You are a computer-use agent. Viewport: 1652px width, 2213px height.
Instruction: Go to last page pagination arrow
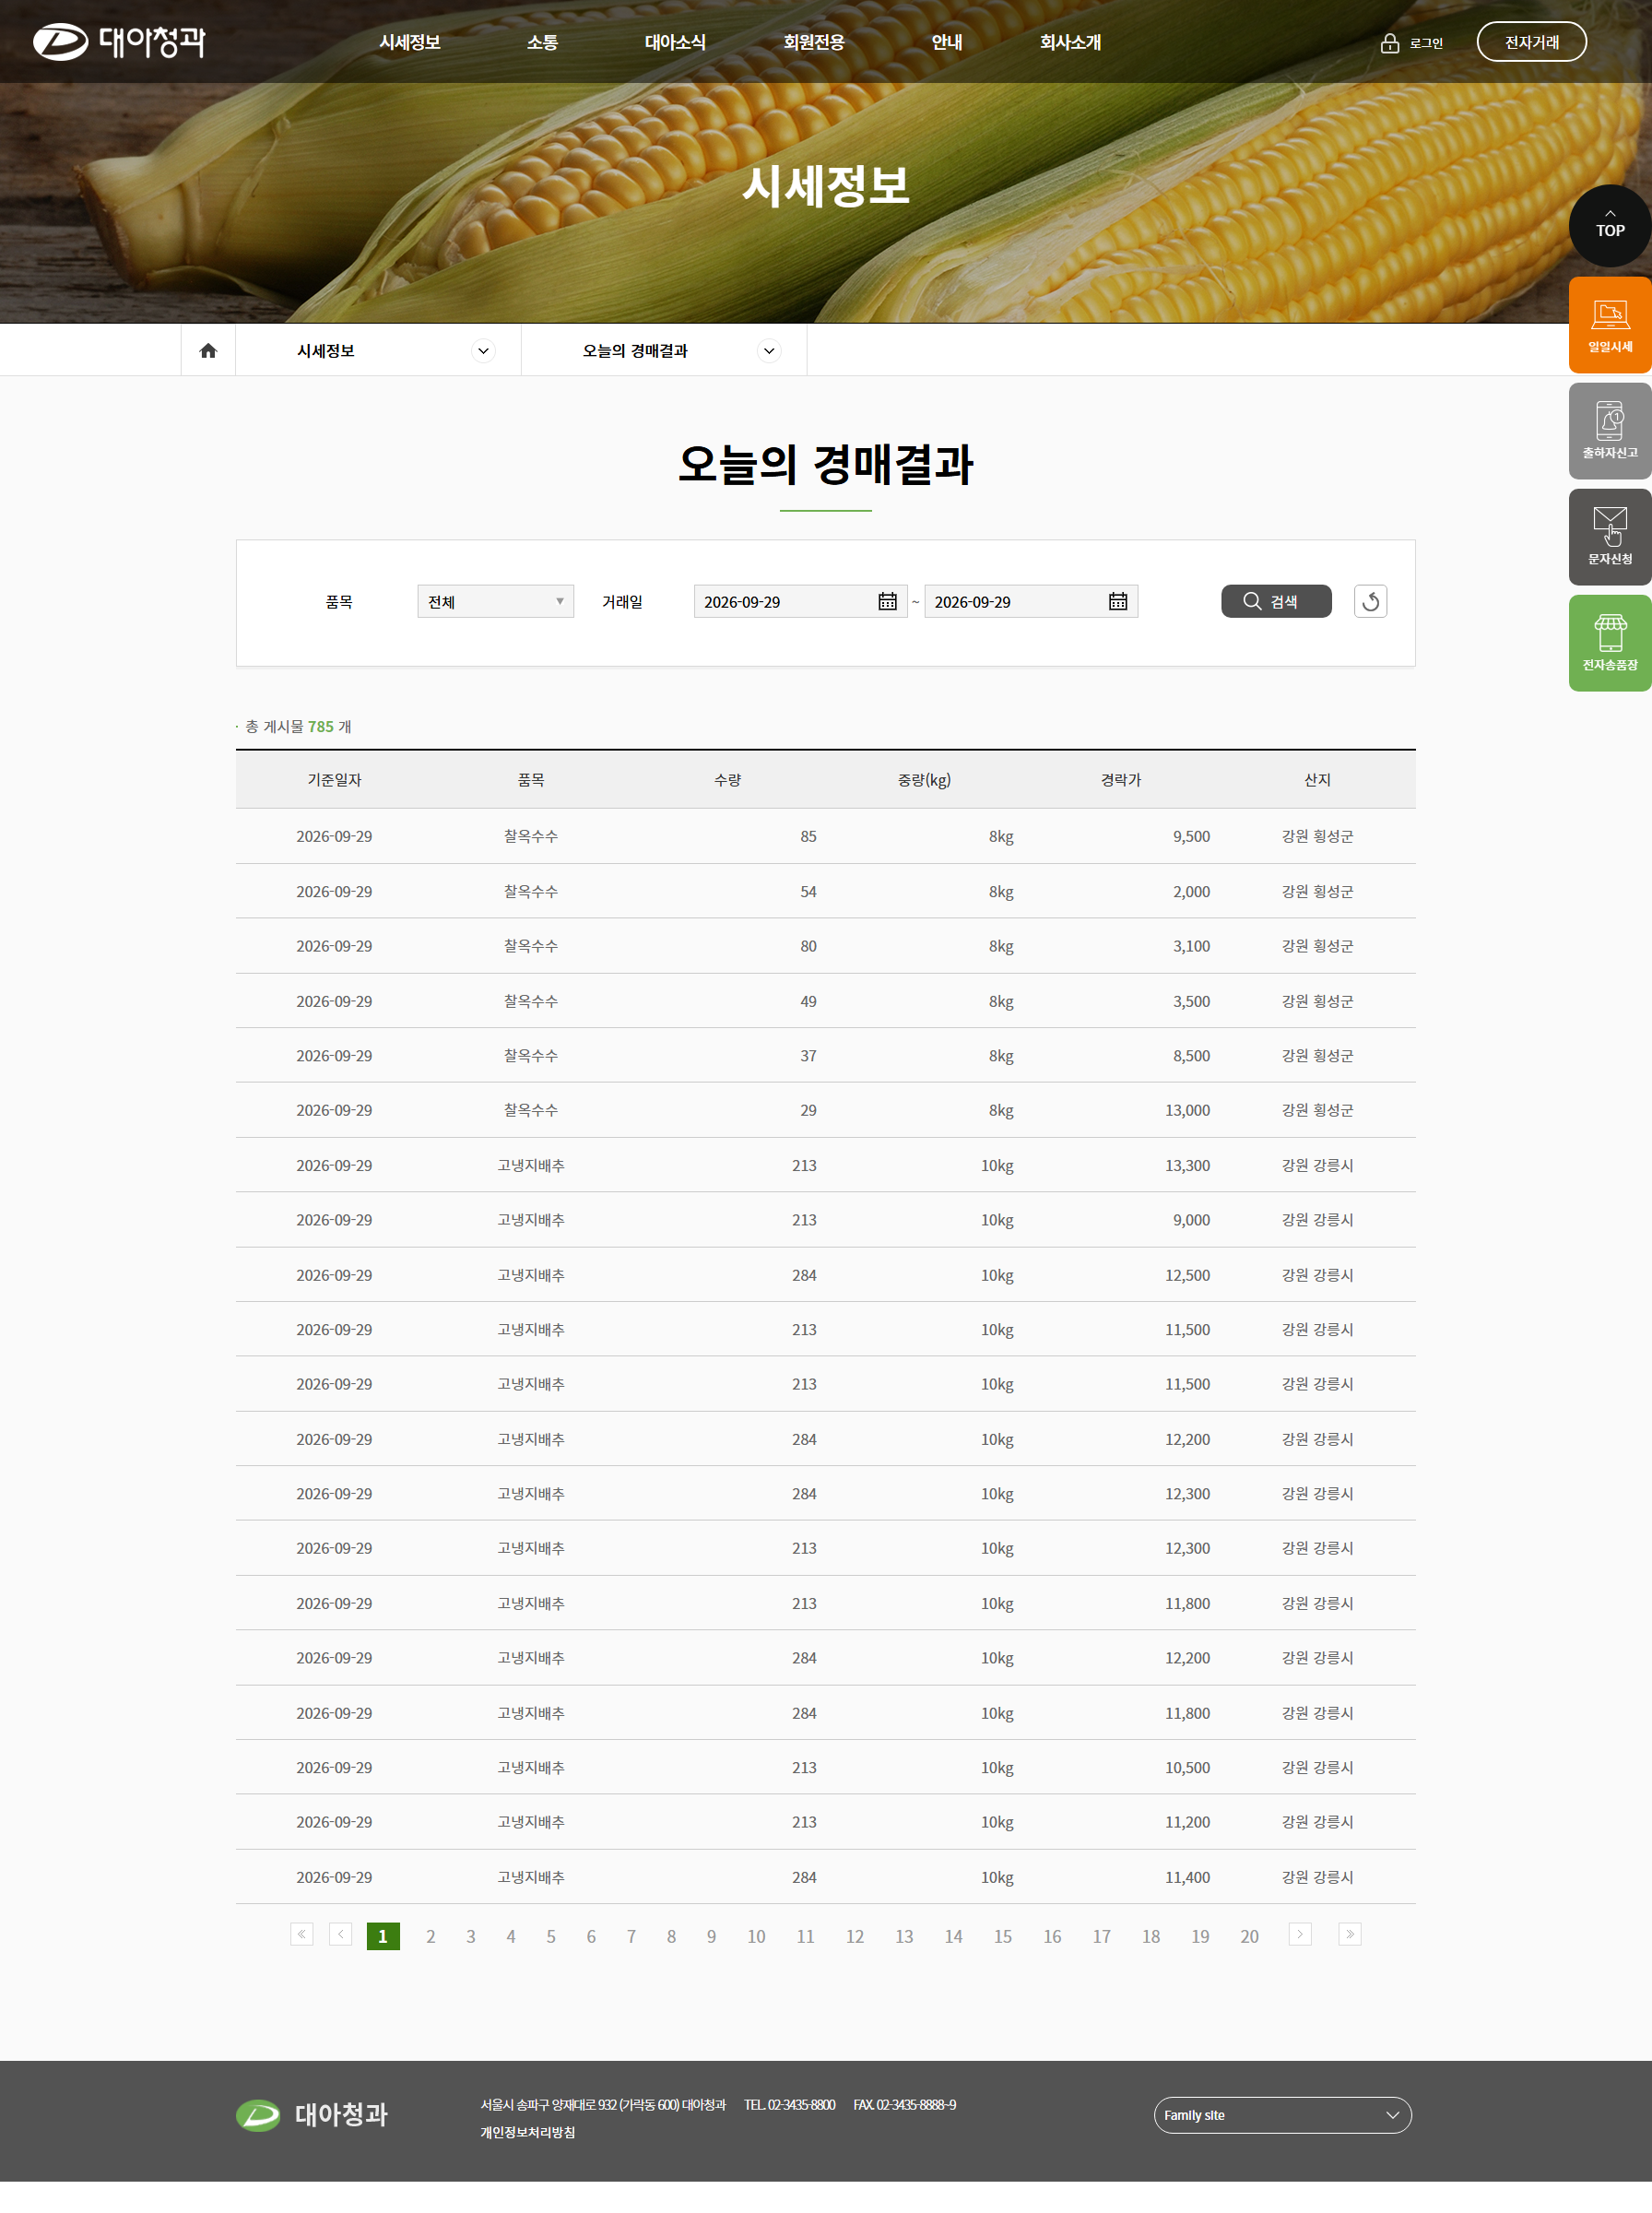(x=1350, y=1934)
